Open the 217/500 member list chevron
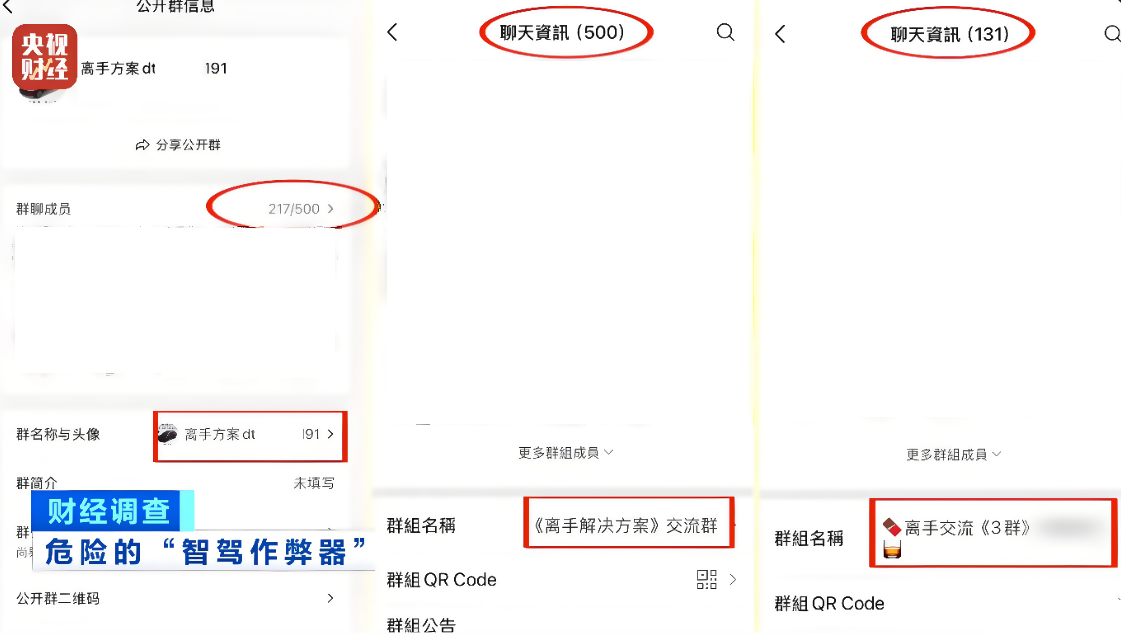This screenshot has width=1121, height=642. pyautogui.click(x=330, y=209)
